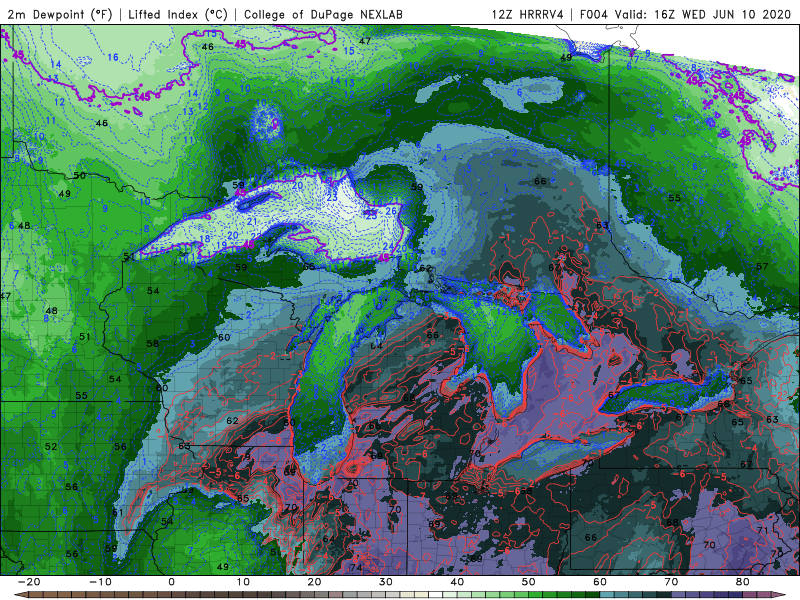The width and height of the screenshot is (800, 600).
Task: Click the '30' colorbar scale label
Action: click(386, 582)
